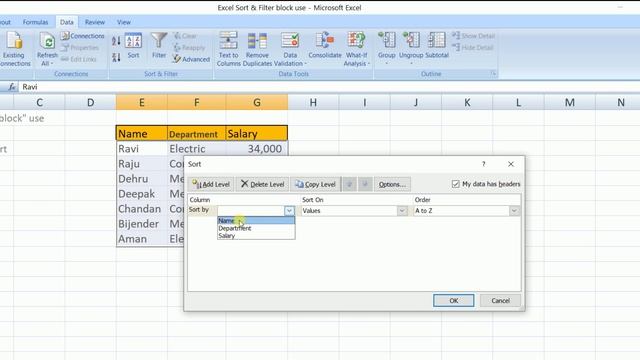This screenshot has width=640, height=360.
Task: Select column M header
Action: [569, 102]
